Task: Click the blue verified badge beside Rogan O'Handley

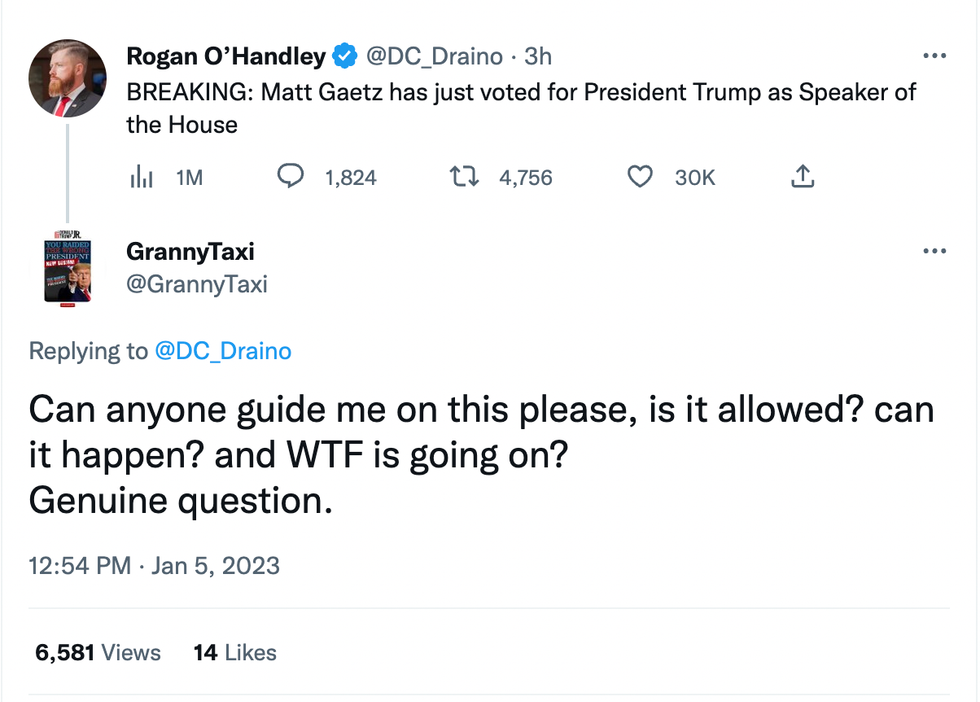Action: click(345, 57)
